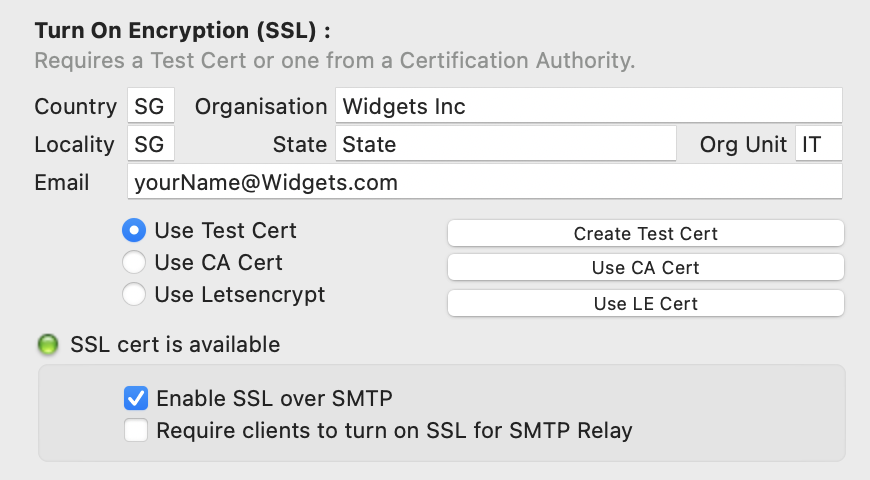Screen dimensions: 870x480
Task: Choose the Use CA Cert radio option
Action: tap(133, 263)
